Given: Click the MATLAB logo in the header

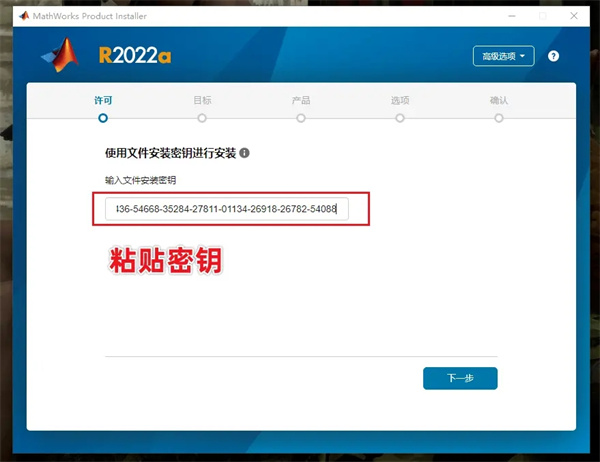Looking at the screenshot, I should tap(60, 55).
